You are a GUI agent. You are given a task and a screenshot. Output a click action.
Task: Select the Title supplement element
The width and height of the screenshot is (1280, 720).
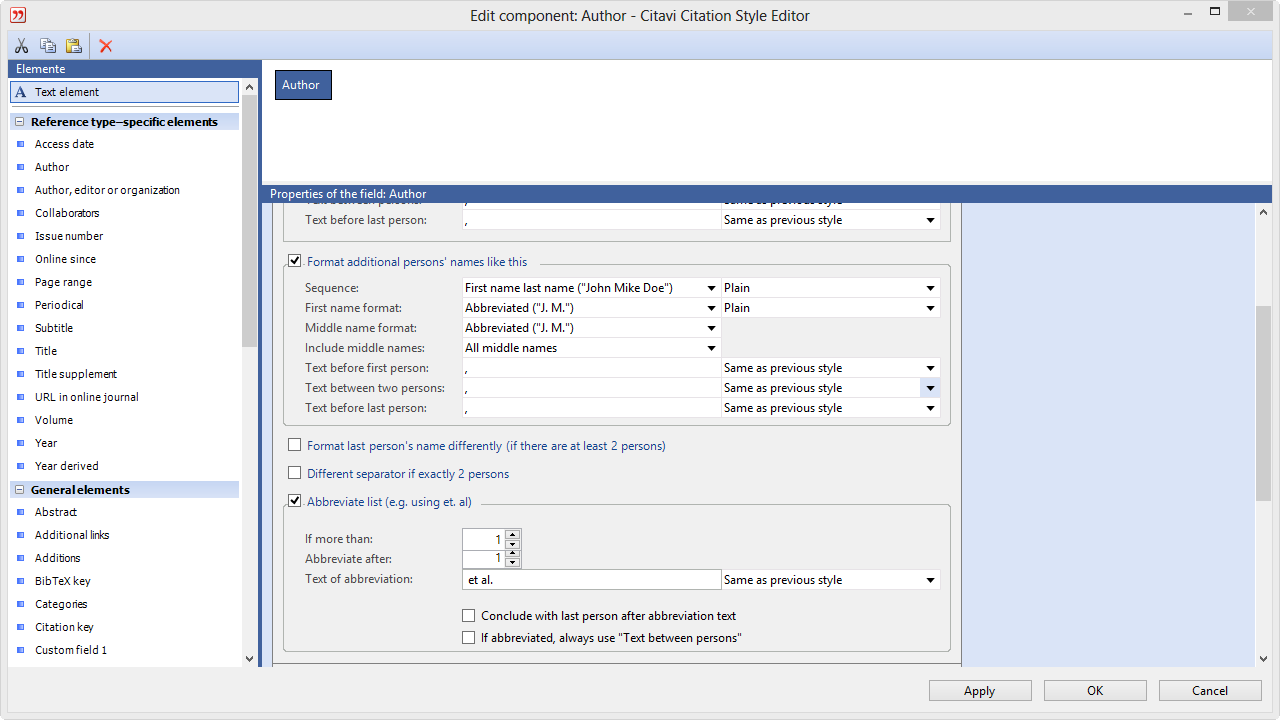(76, 374)
